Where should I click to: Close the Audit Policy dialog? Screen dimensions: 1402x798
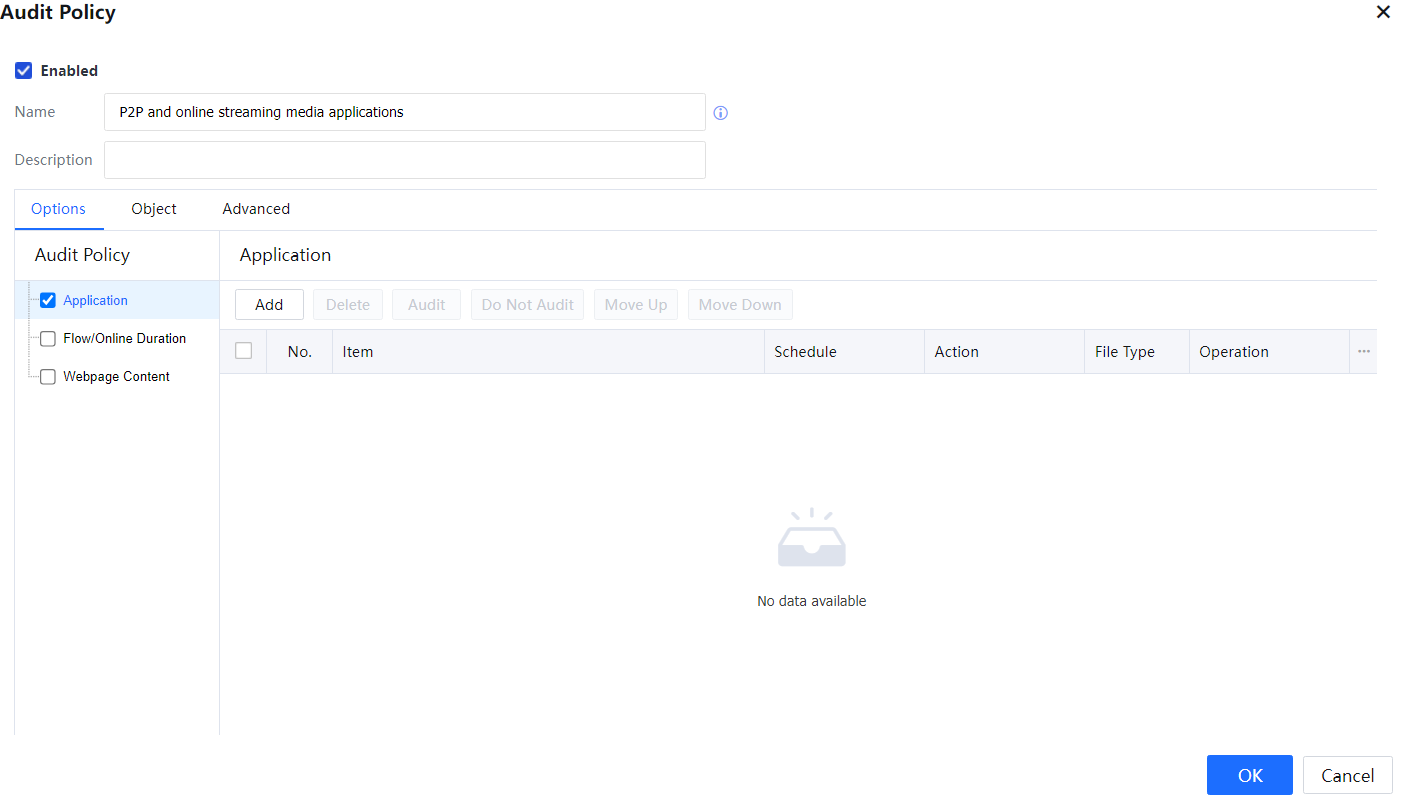1383,12
